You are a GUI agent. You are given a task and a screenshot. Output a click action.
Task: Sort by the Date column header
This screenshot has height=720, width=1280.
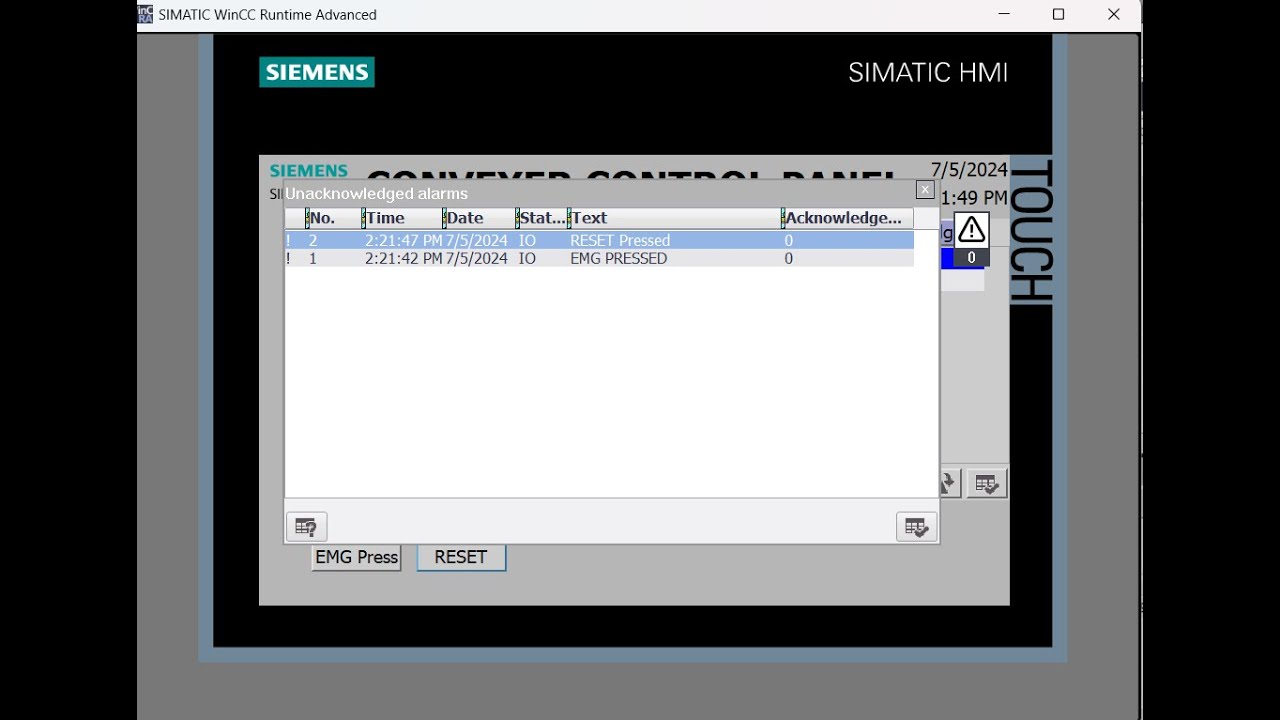point(479,218)
